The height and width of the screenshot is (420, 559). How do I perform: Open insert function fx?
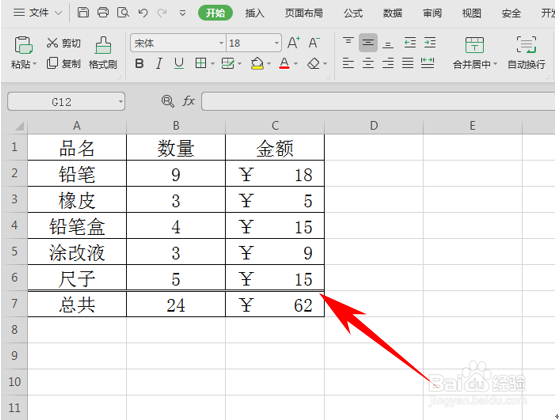(189, 101)
